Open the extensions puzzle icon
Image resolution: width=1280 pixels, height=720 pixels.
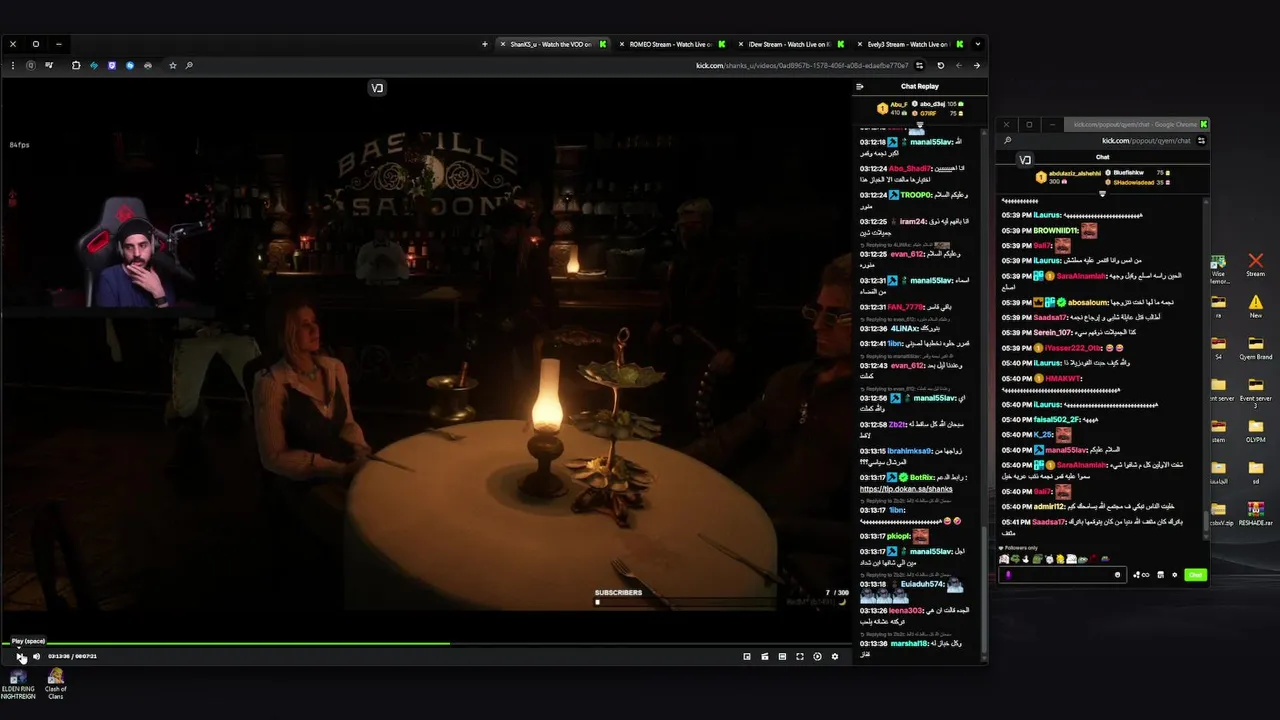pos(76,65)
